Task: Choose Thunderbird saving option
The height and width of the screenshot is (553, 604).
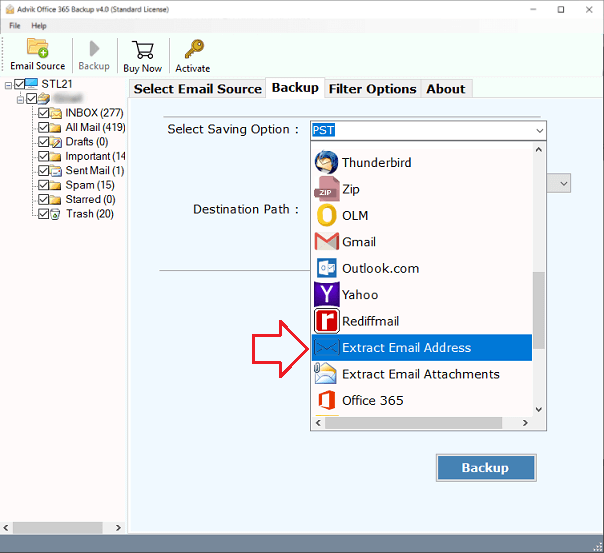Action: pyautogui.click(x=422, y=163)
